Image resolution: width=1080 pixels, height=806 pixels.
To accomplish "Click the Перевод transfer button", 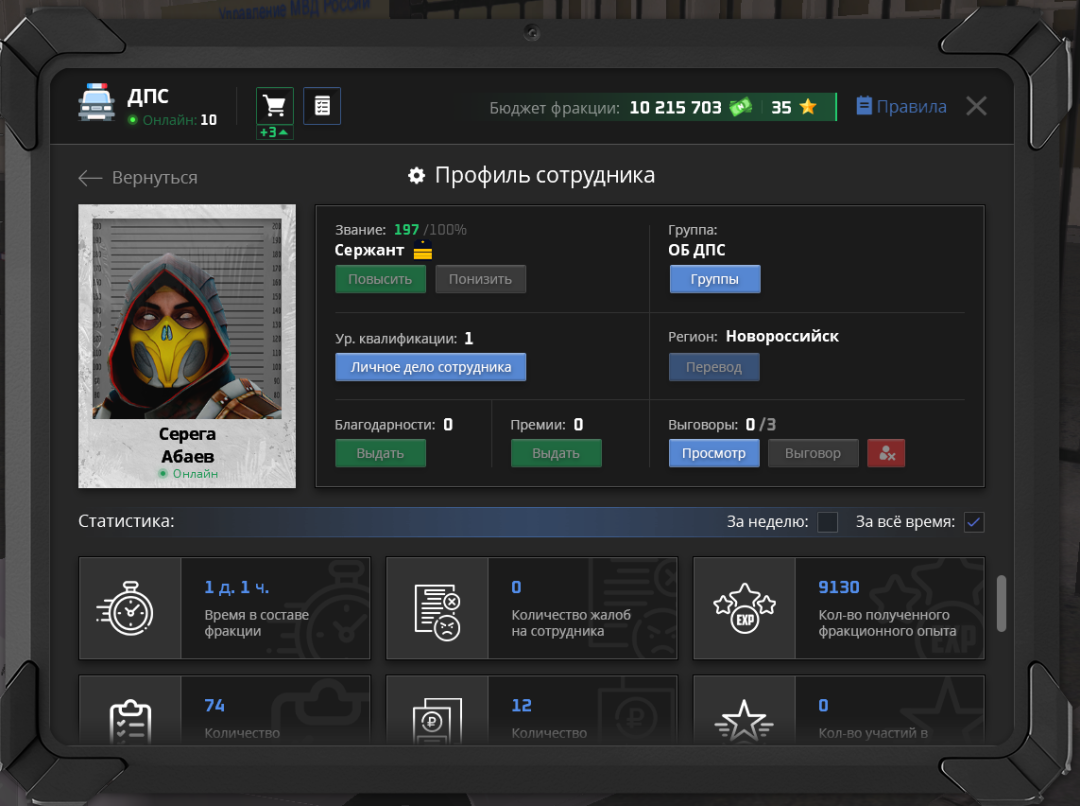I will coord(714,367).
